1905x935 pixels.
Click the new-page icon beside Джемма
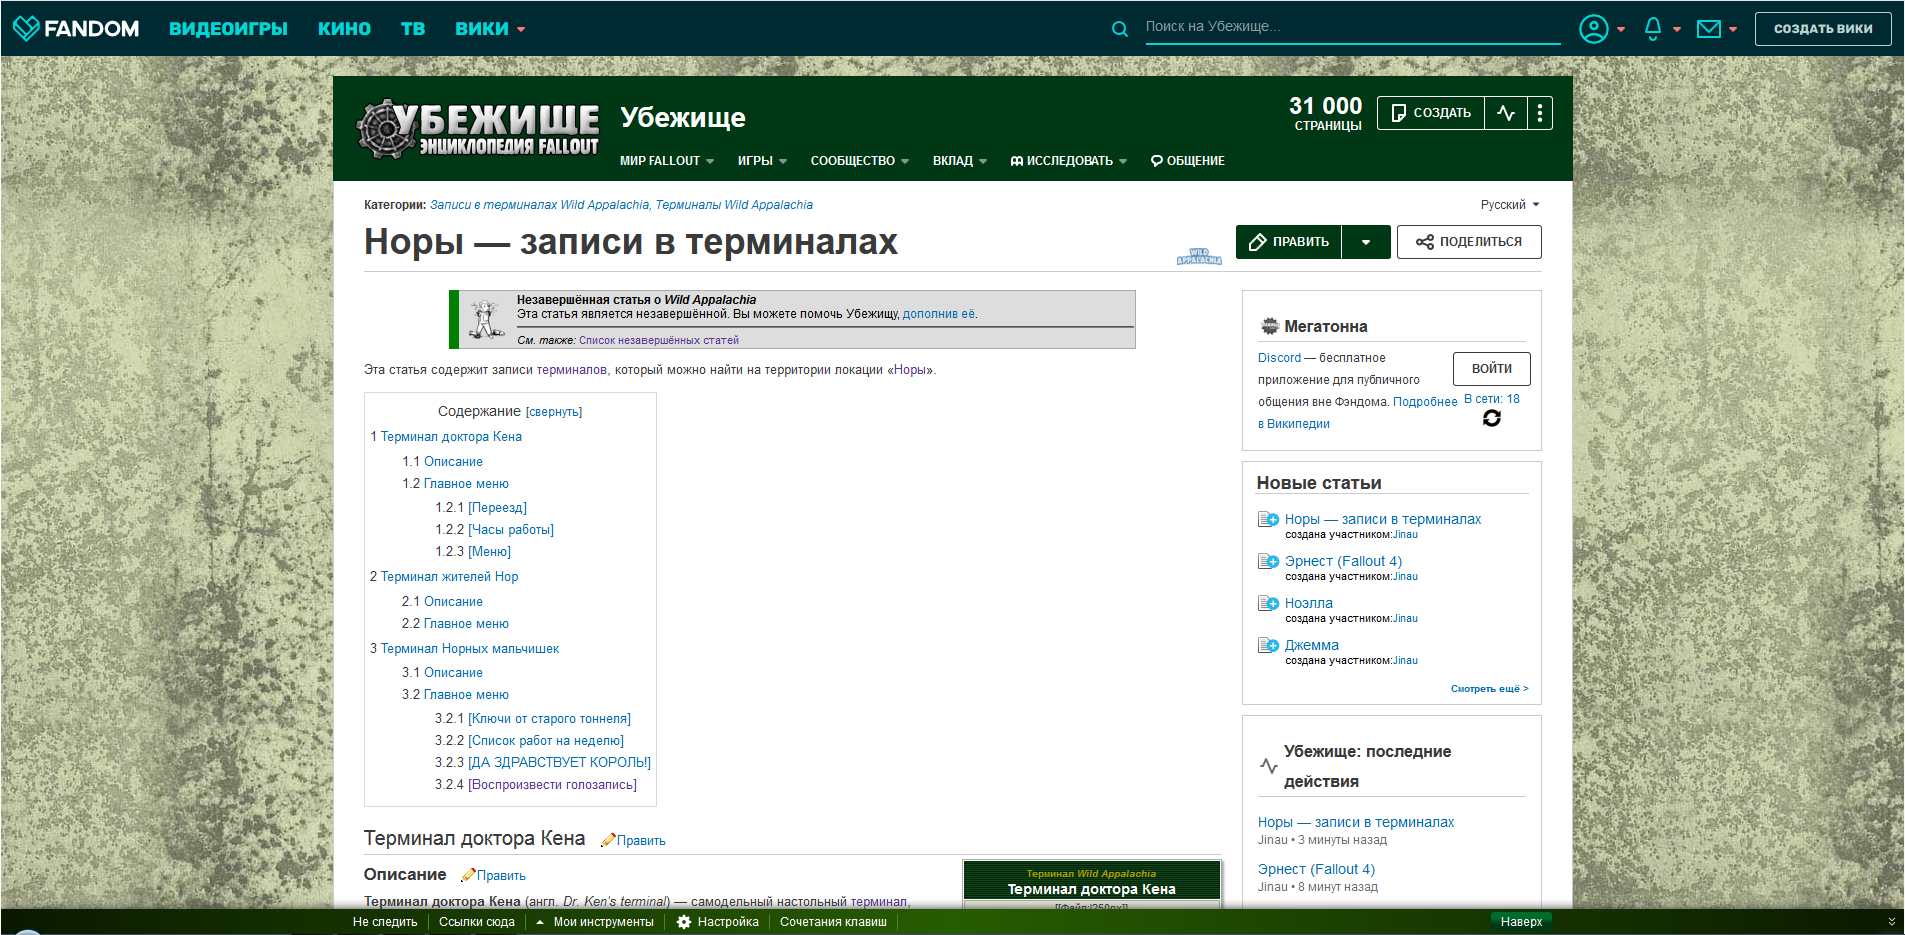coord(1268,645)
